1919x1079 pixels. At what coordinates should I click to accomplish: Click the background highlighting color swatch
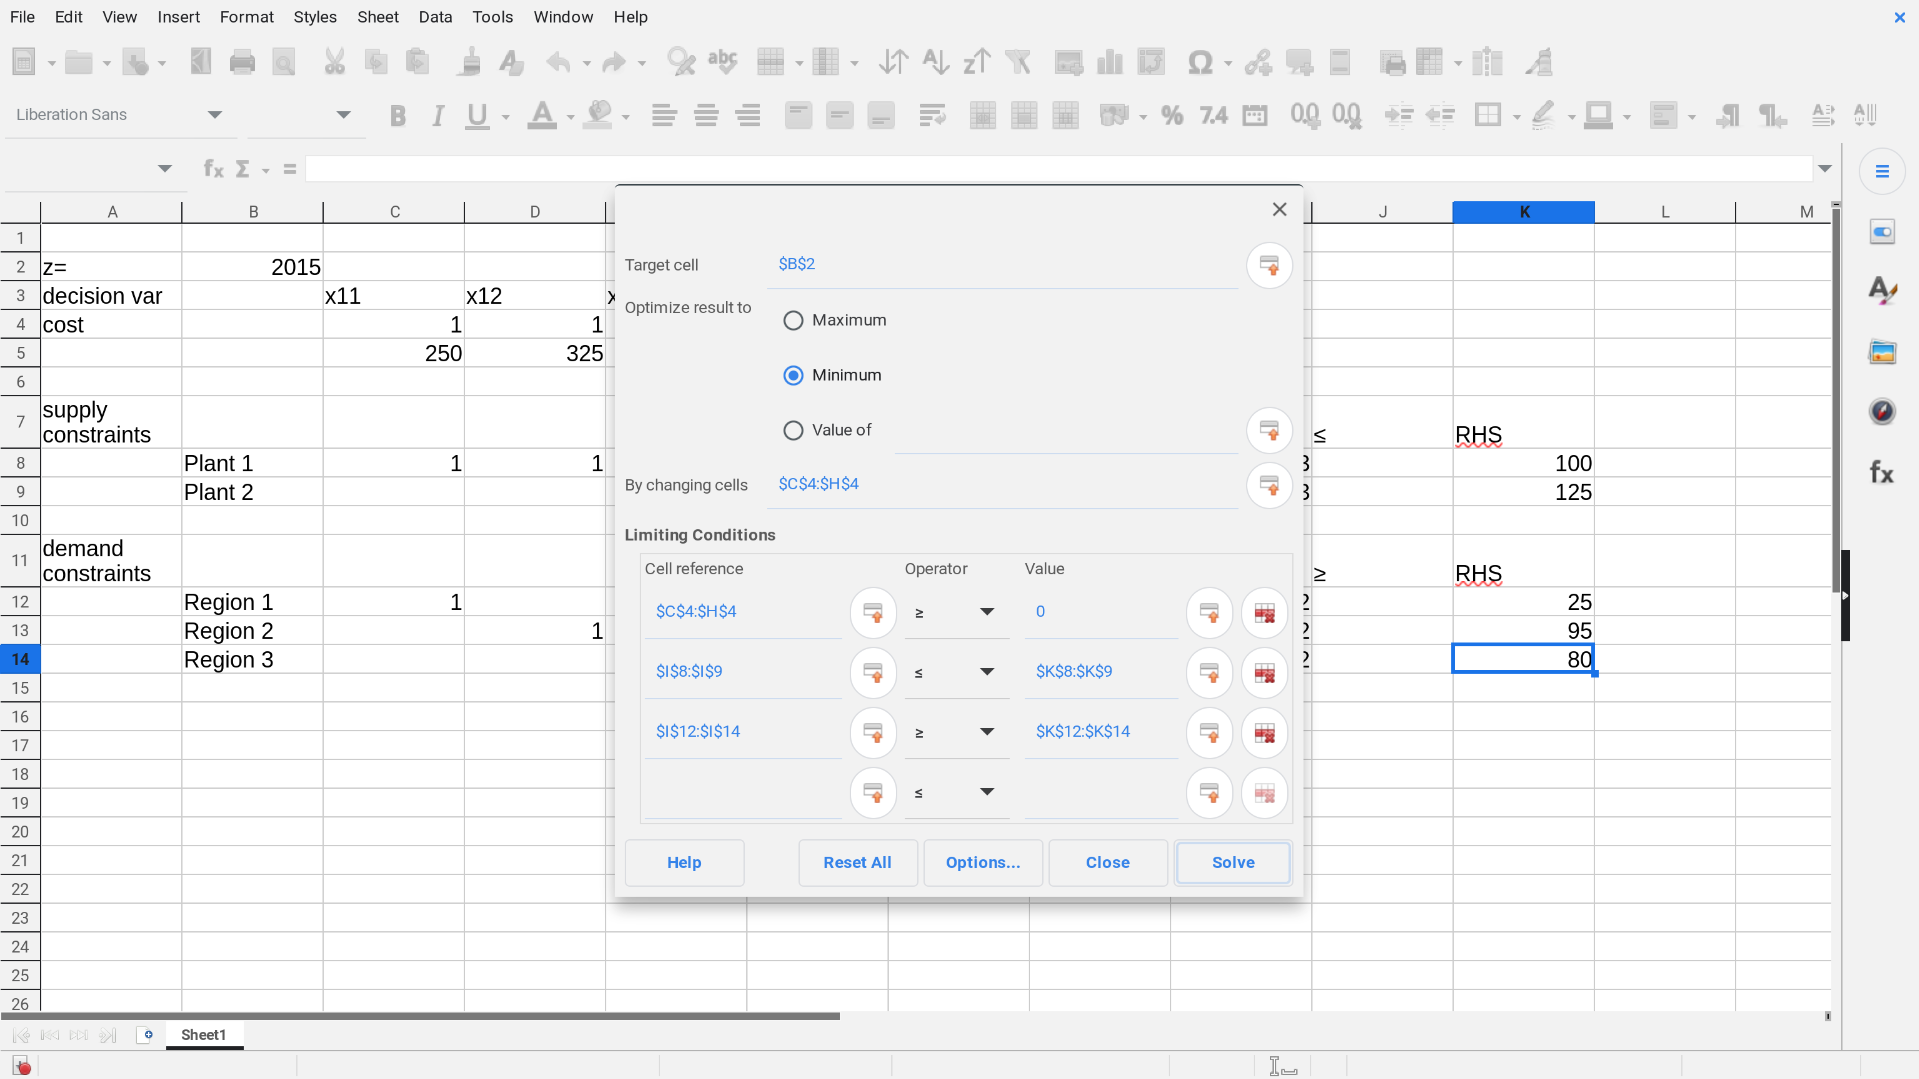coord(598,116)
